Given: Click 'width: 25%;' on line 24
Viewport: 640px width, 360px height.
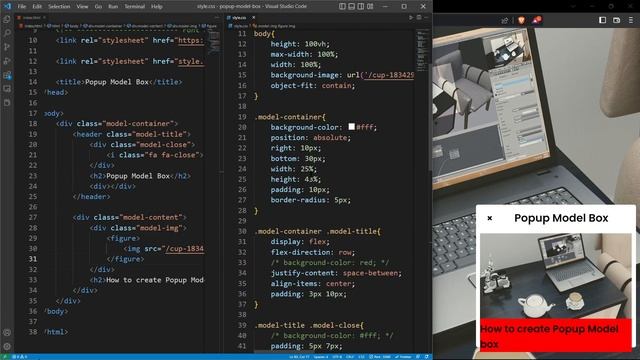Looking at the screenshot, I should (293, 169).
